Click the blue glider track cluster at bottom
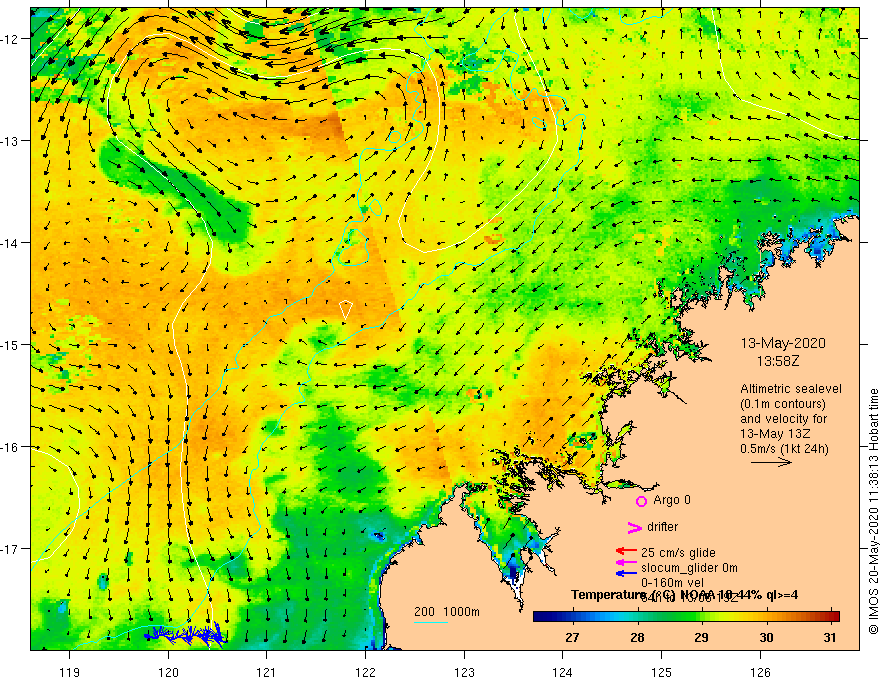 (185, 634)
